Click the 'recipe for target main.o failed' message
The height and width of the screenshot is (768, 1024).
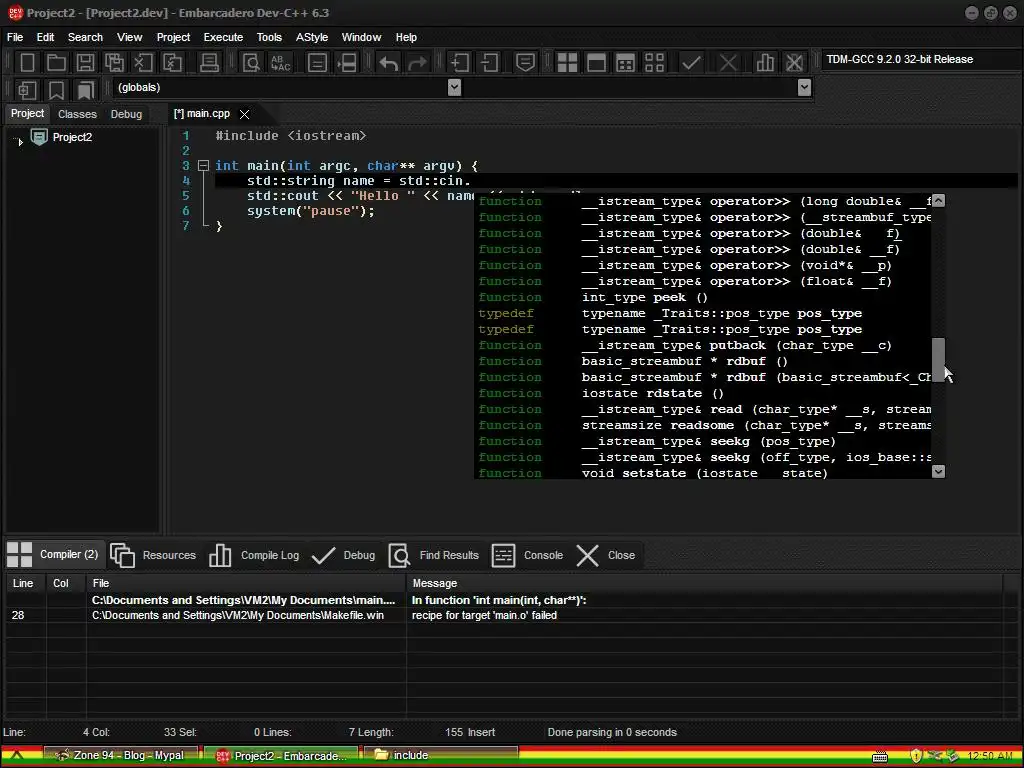click(484, 615)
